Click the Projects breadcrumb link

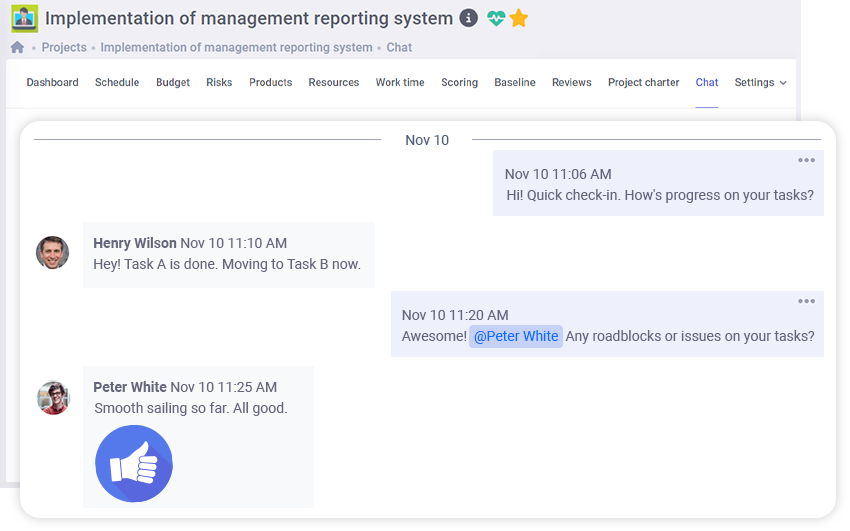click(64, 47)
